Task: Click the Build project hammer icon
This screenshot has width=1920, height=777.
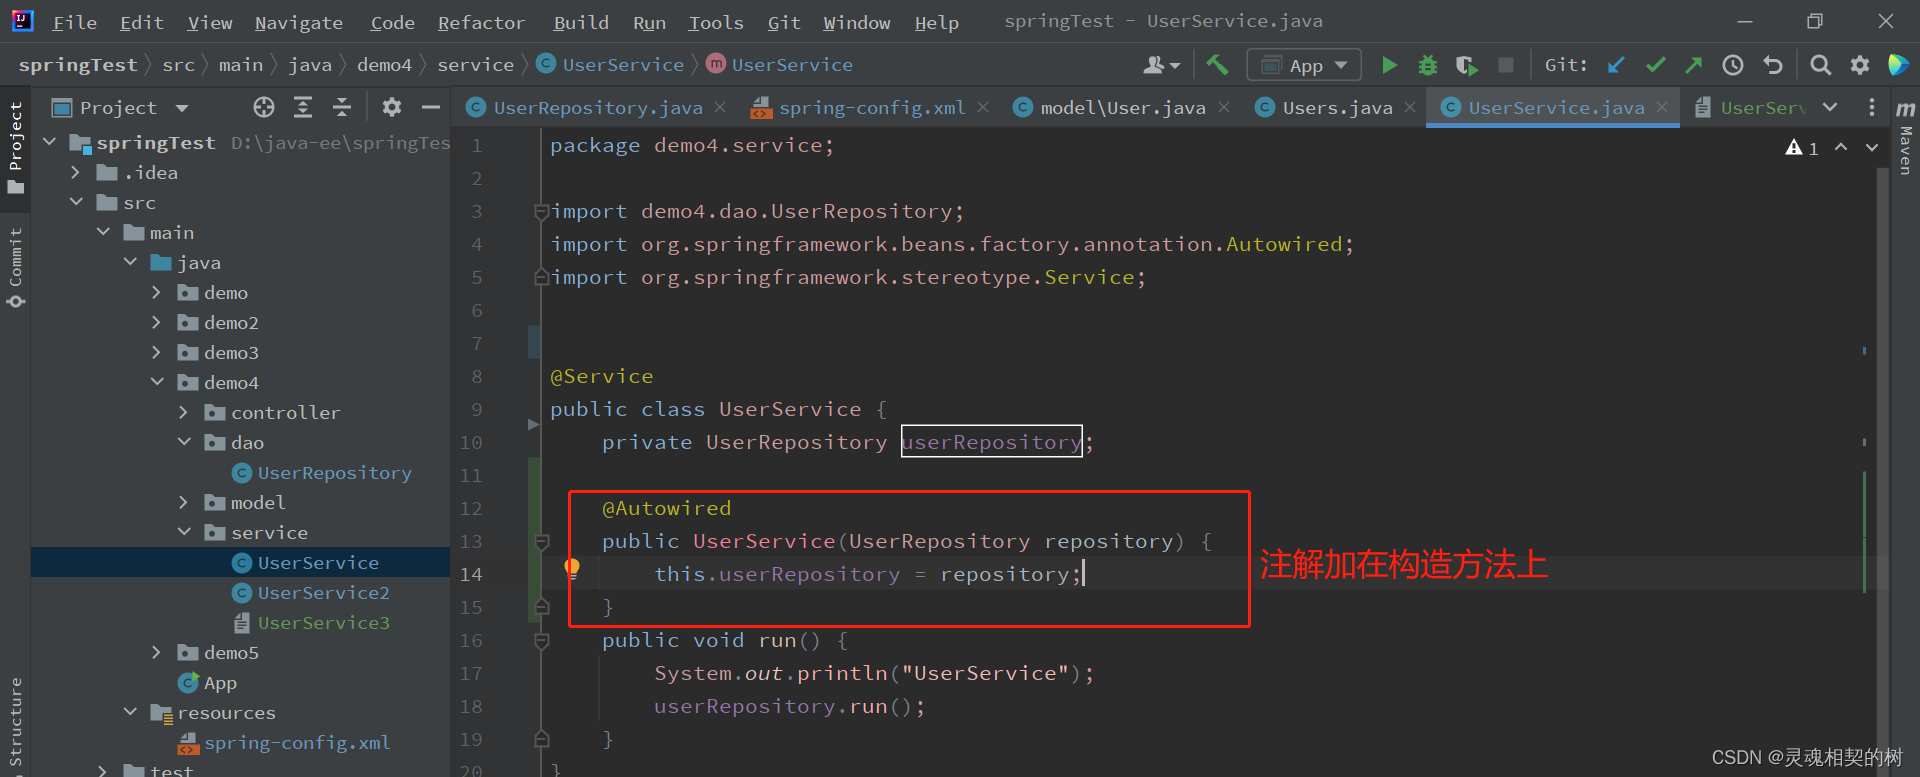Action: click(x=1217, y=65)
